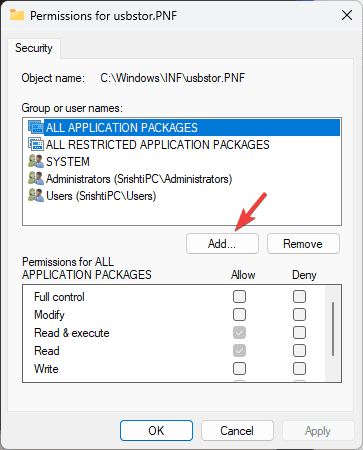
Task: Enable Allow checkbox for Full control
Action: [x=239, y=296]
